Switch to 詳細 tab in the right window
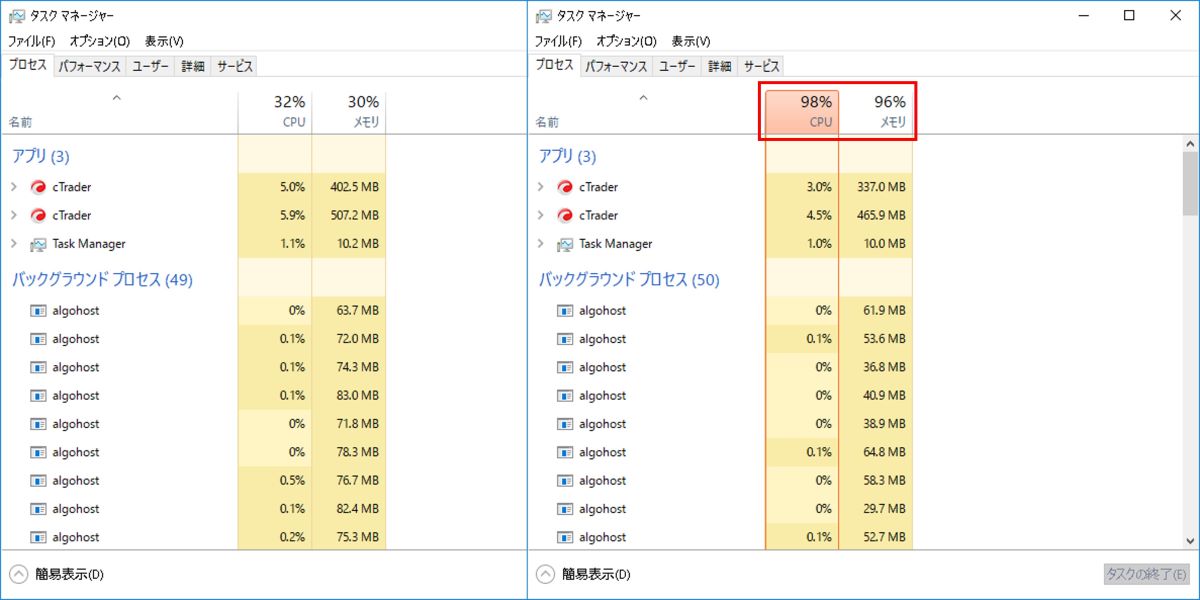The image size is (1200, 600). pyautogui.click(x=720, y=67)
